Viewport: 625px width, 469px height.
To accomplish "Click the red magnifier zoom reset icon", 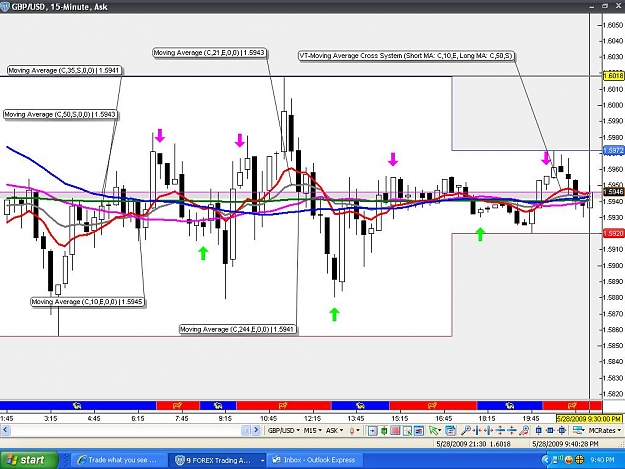I will click(525, 430).
